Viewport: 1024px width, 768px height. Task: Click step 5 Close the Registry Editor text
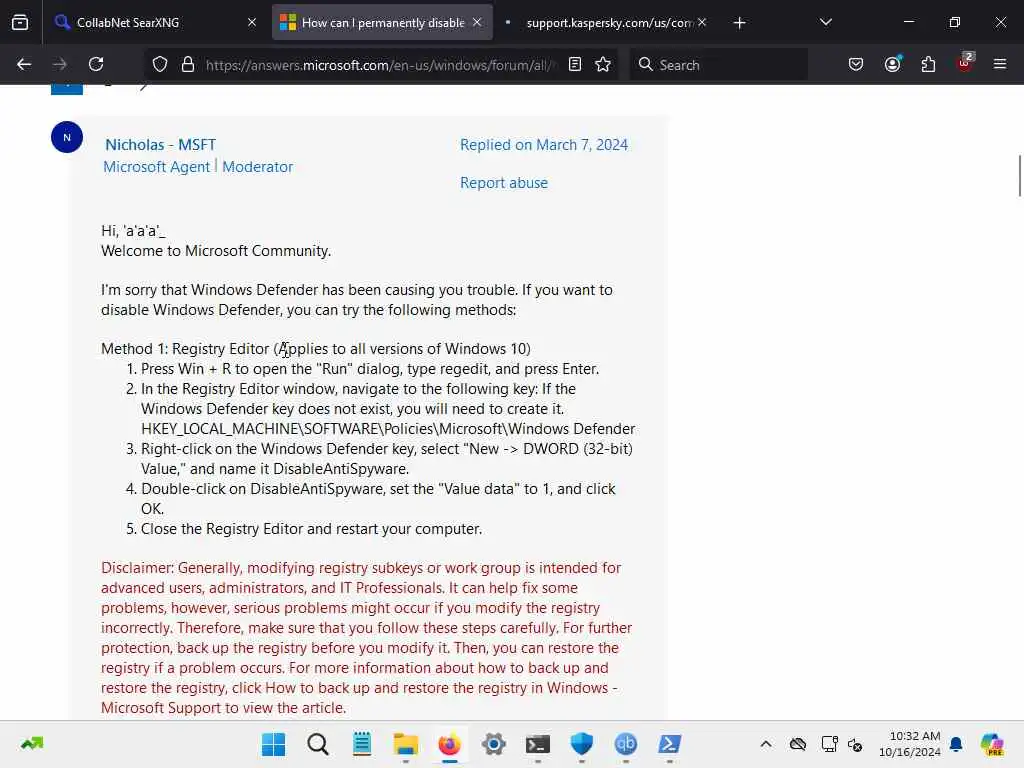pyautogui.click(x=312, y=528)
